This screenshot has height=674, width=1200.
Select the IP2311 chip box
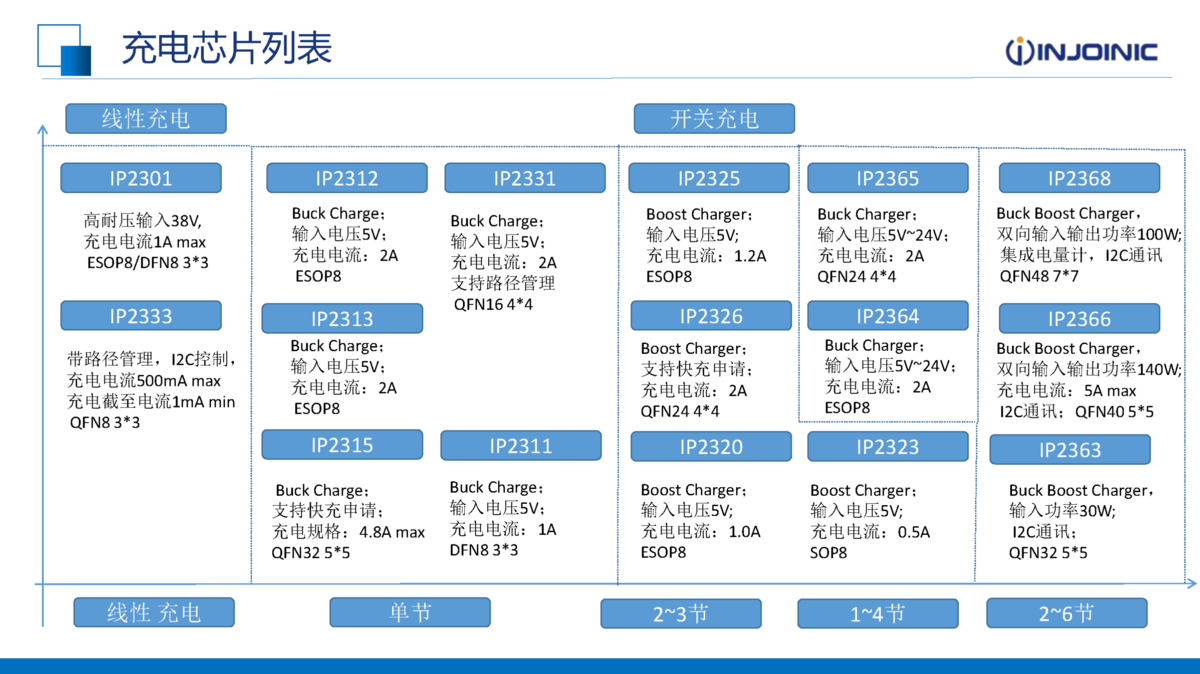(x=521, y=446)
